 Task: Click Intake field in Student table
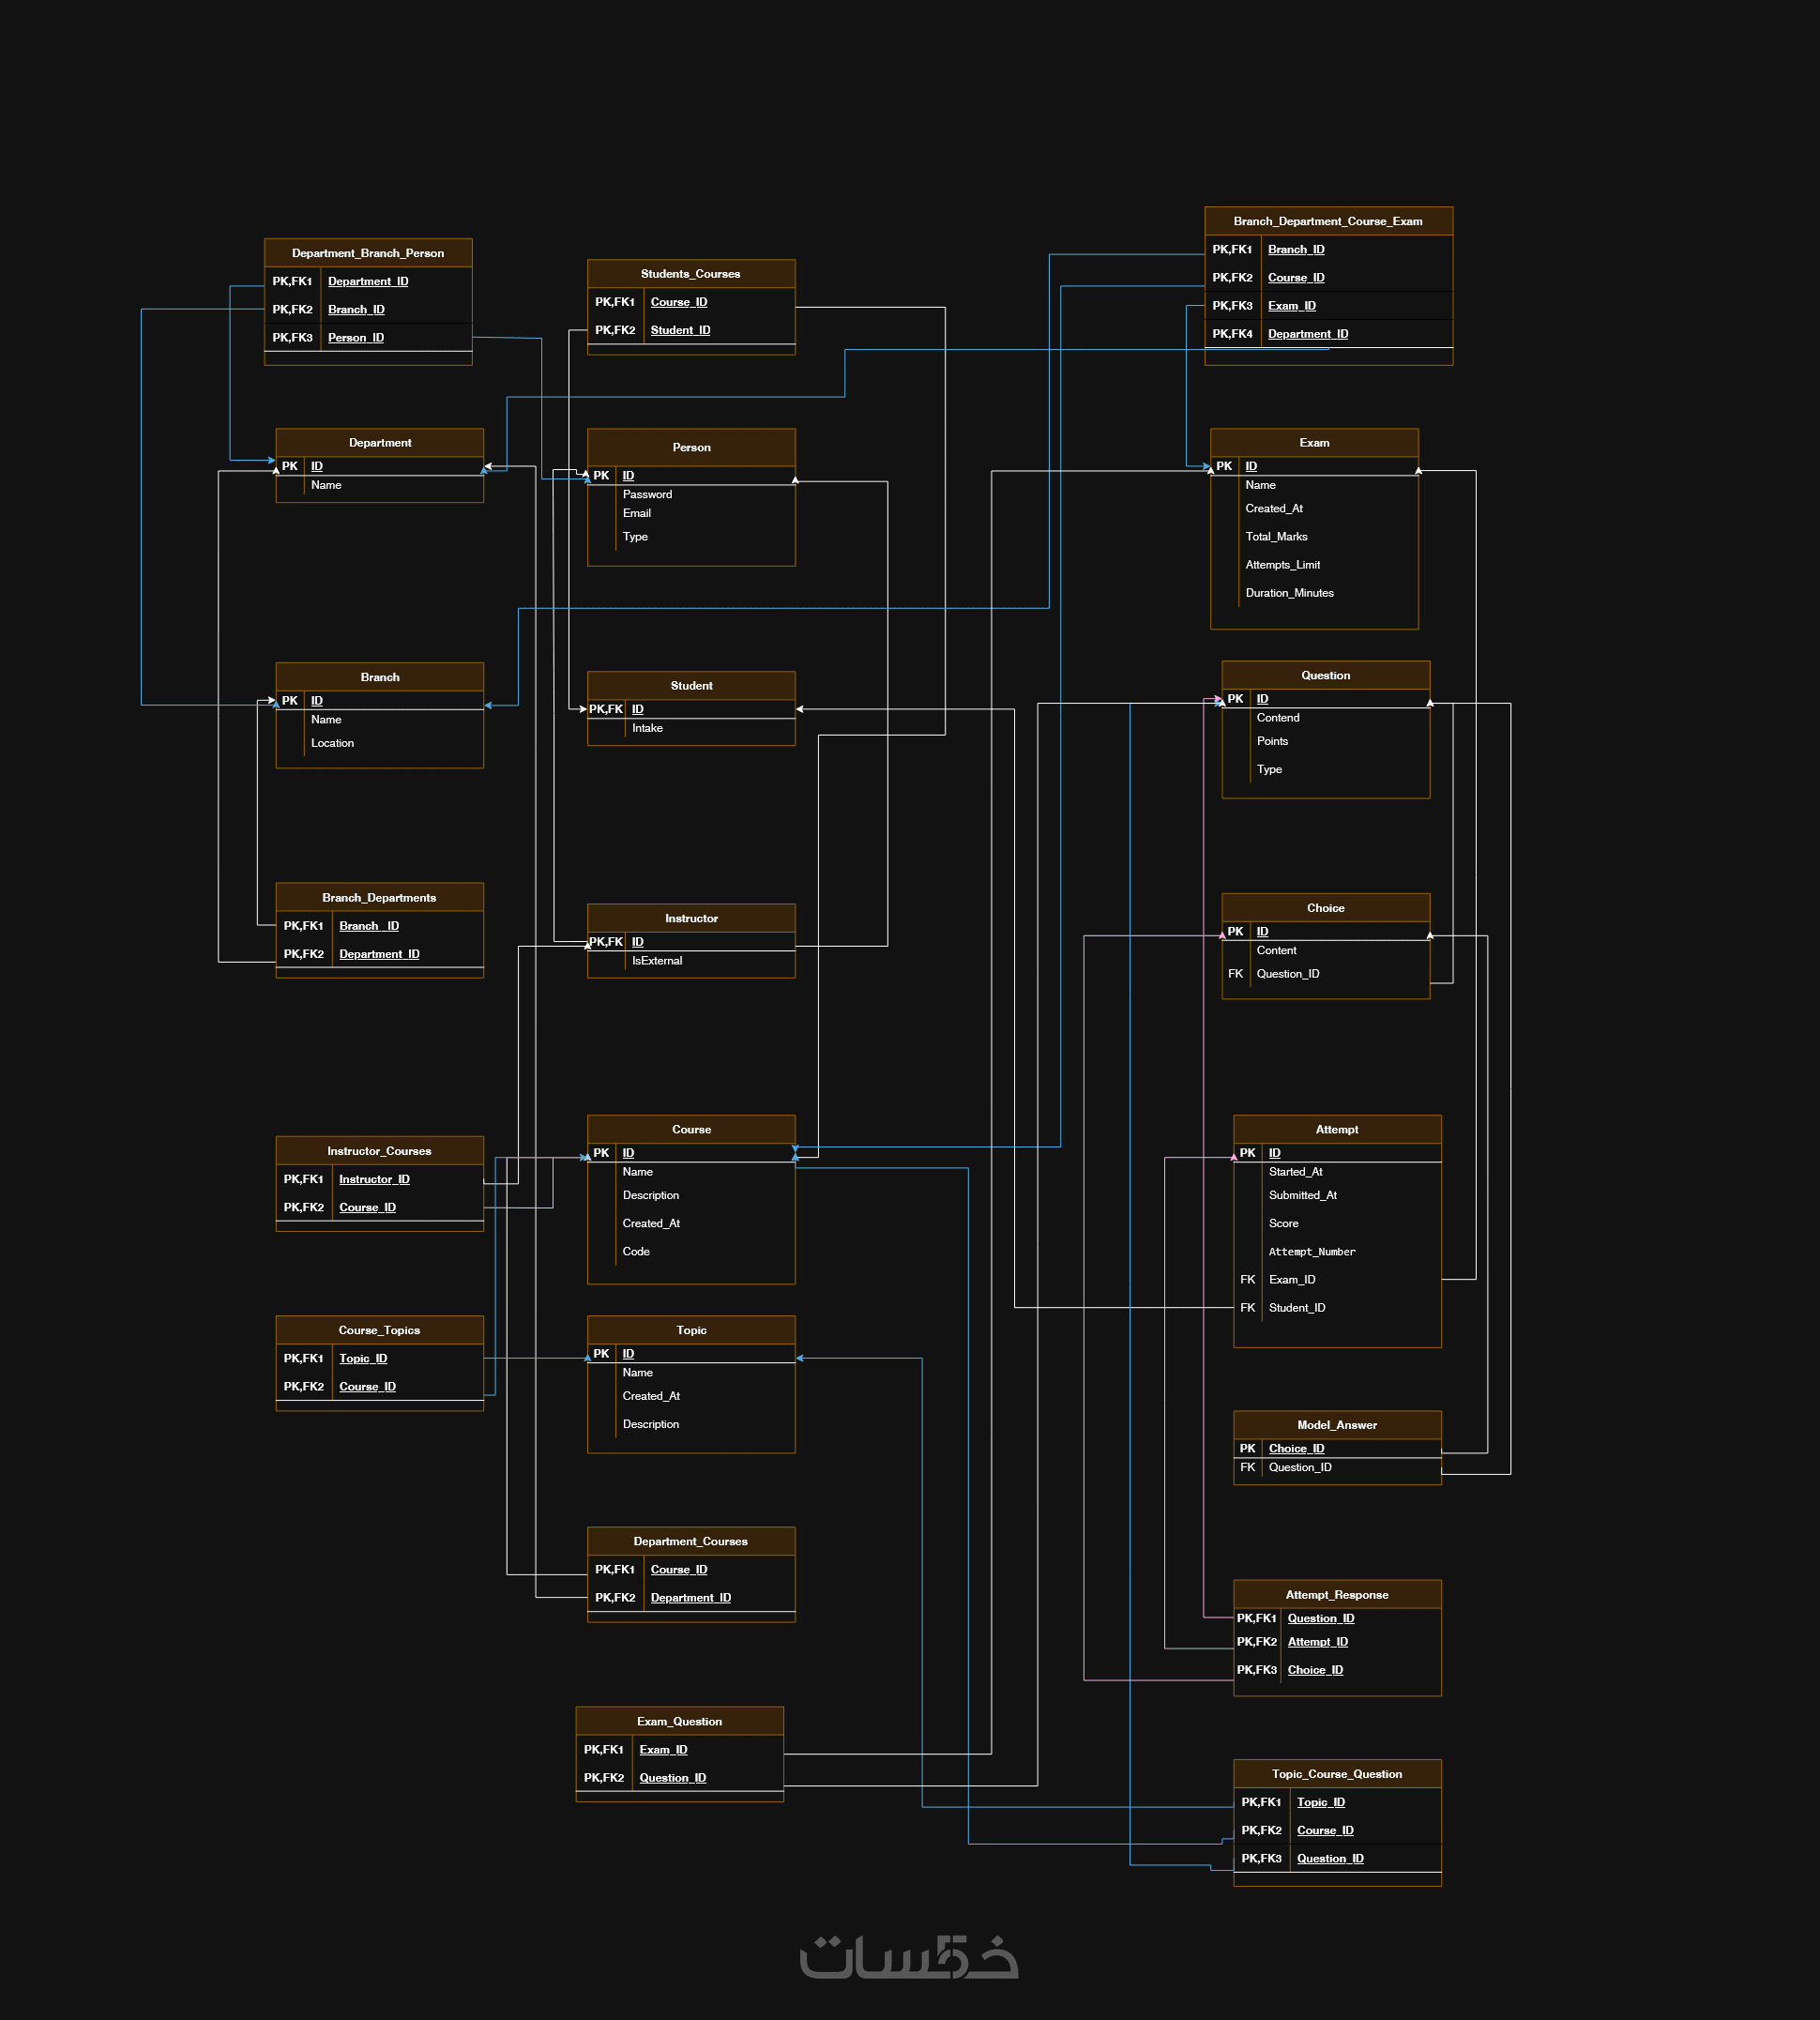pos(647,728)
